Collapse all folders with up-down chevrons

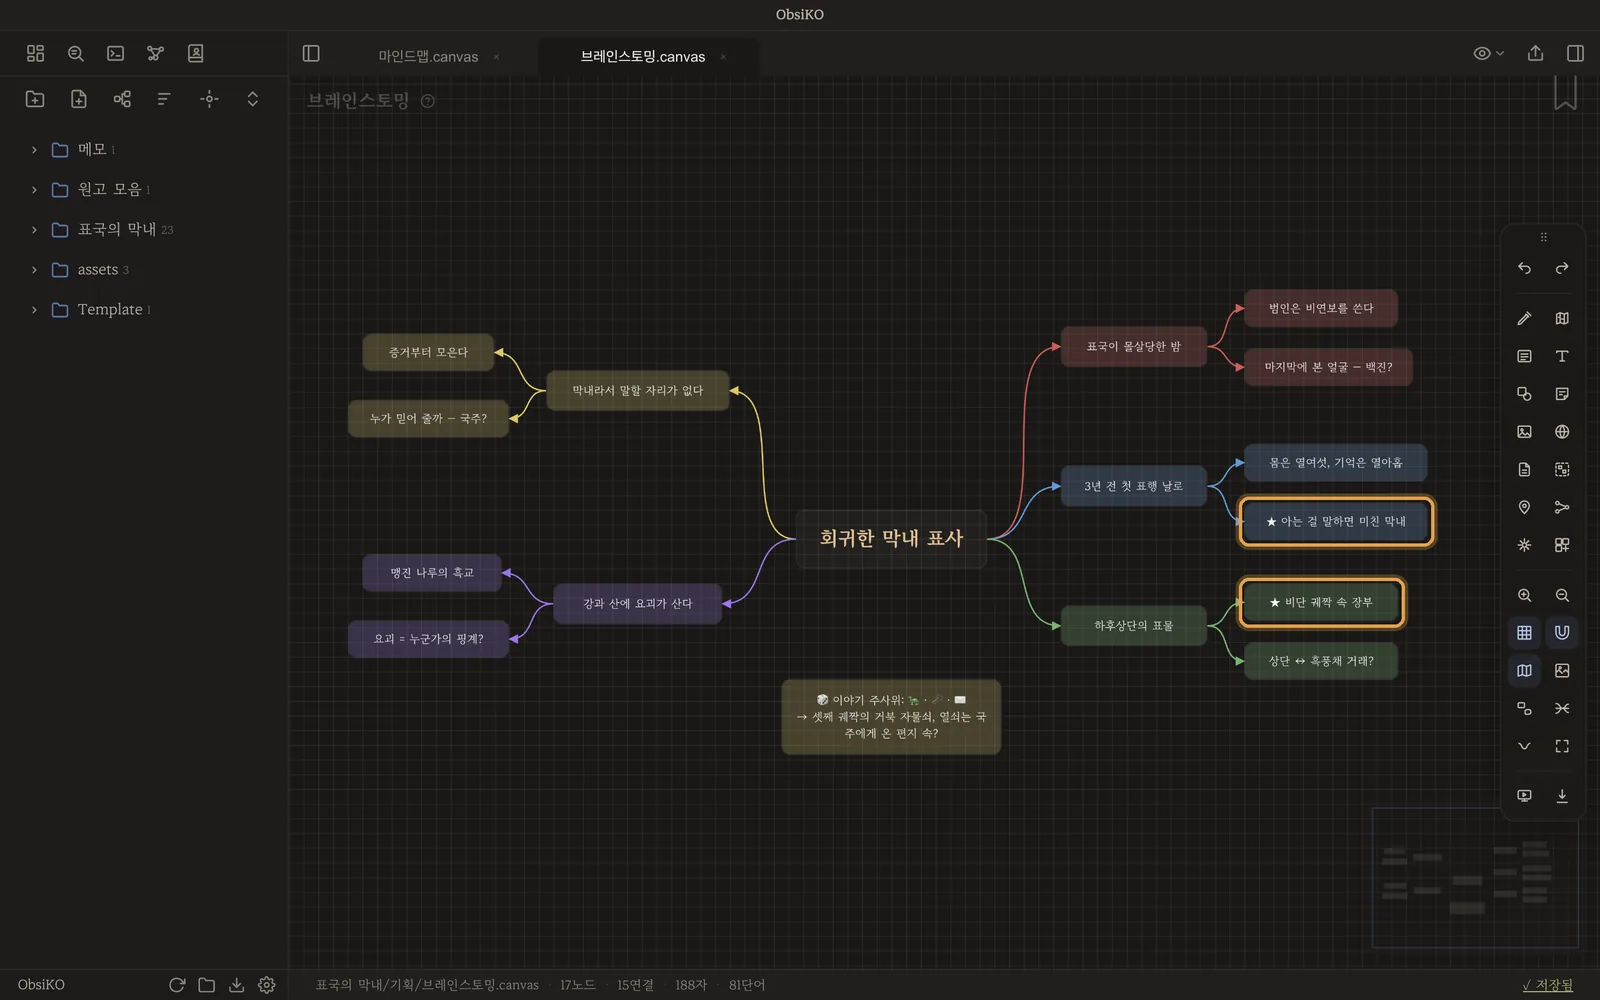(x=253, y=99)
